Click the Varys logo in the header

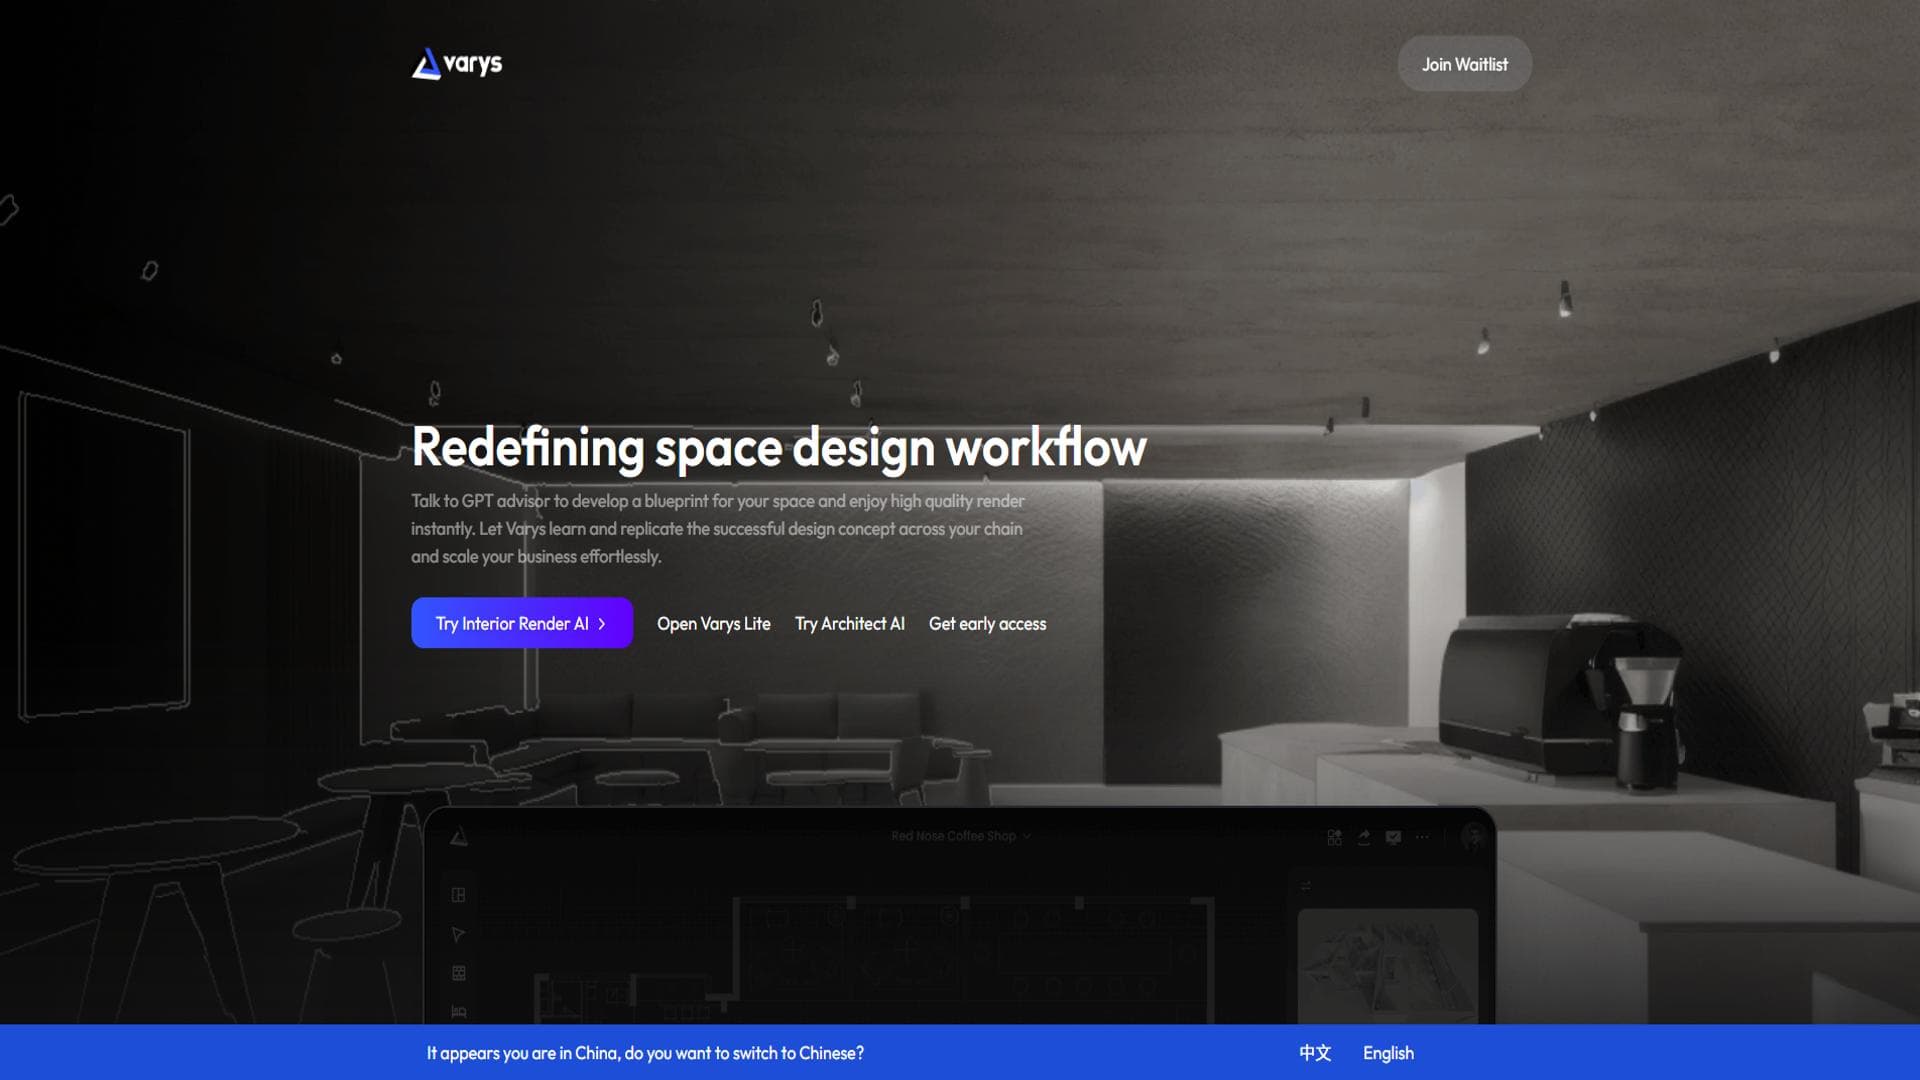click(x=457, y=64)
